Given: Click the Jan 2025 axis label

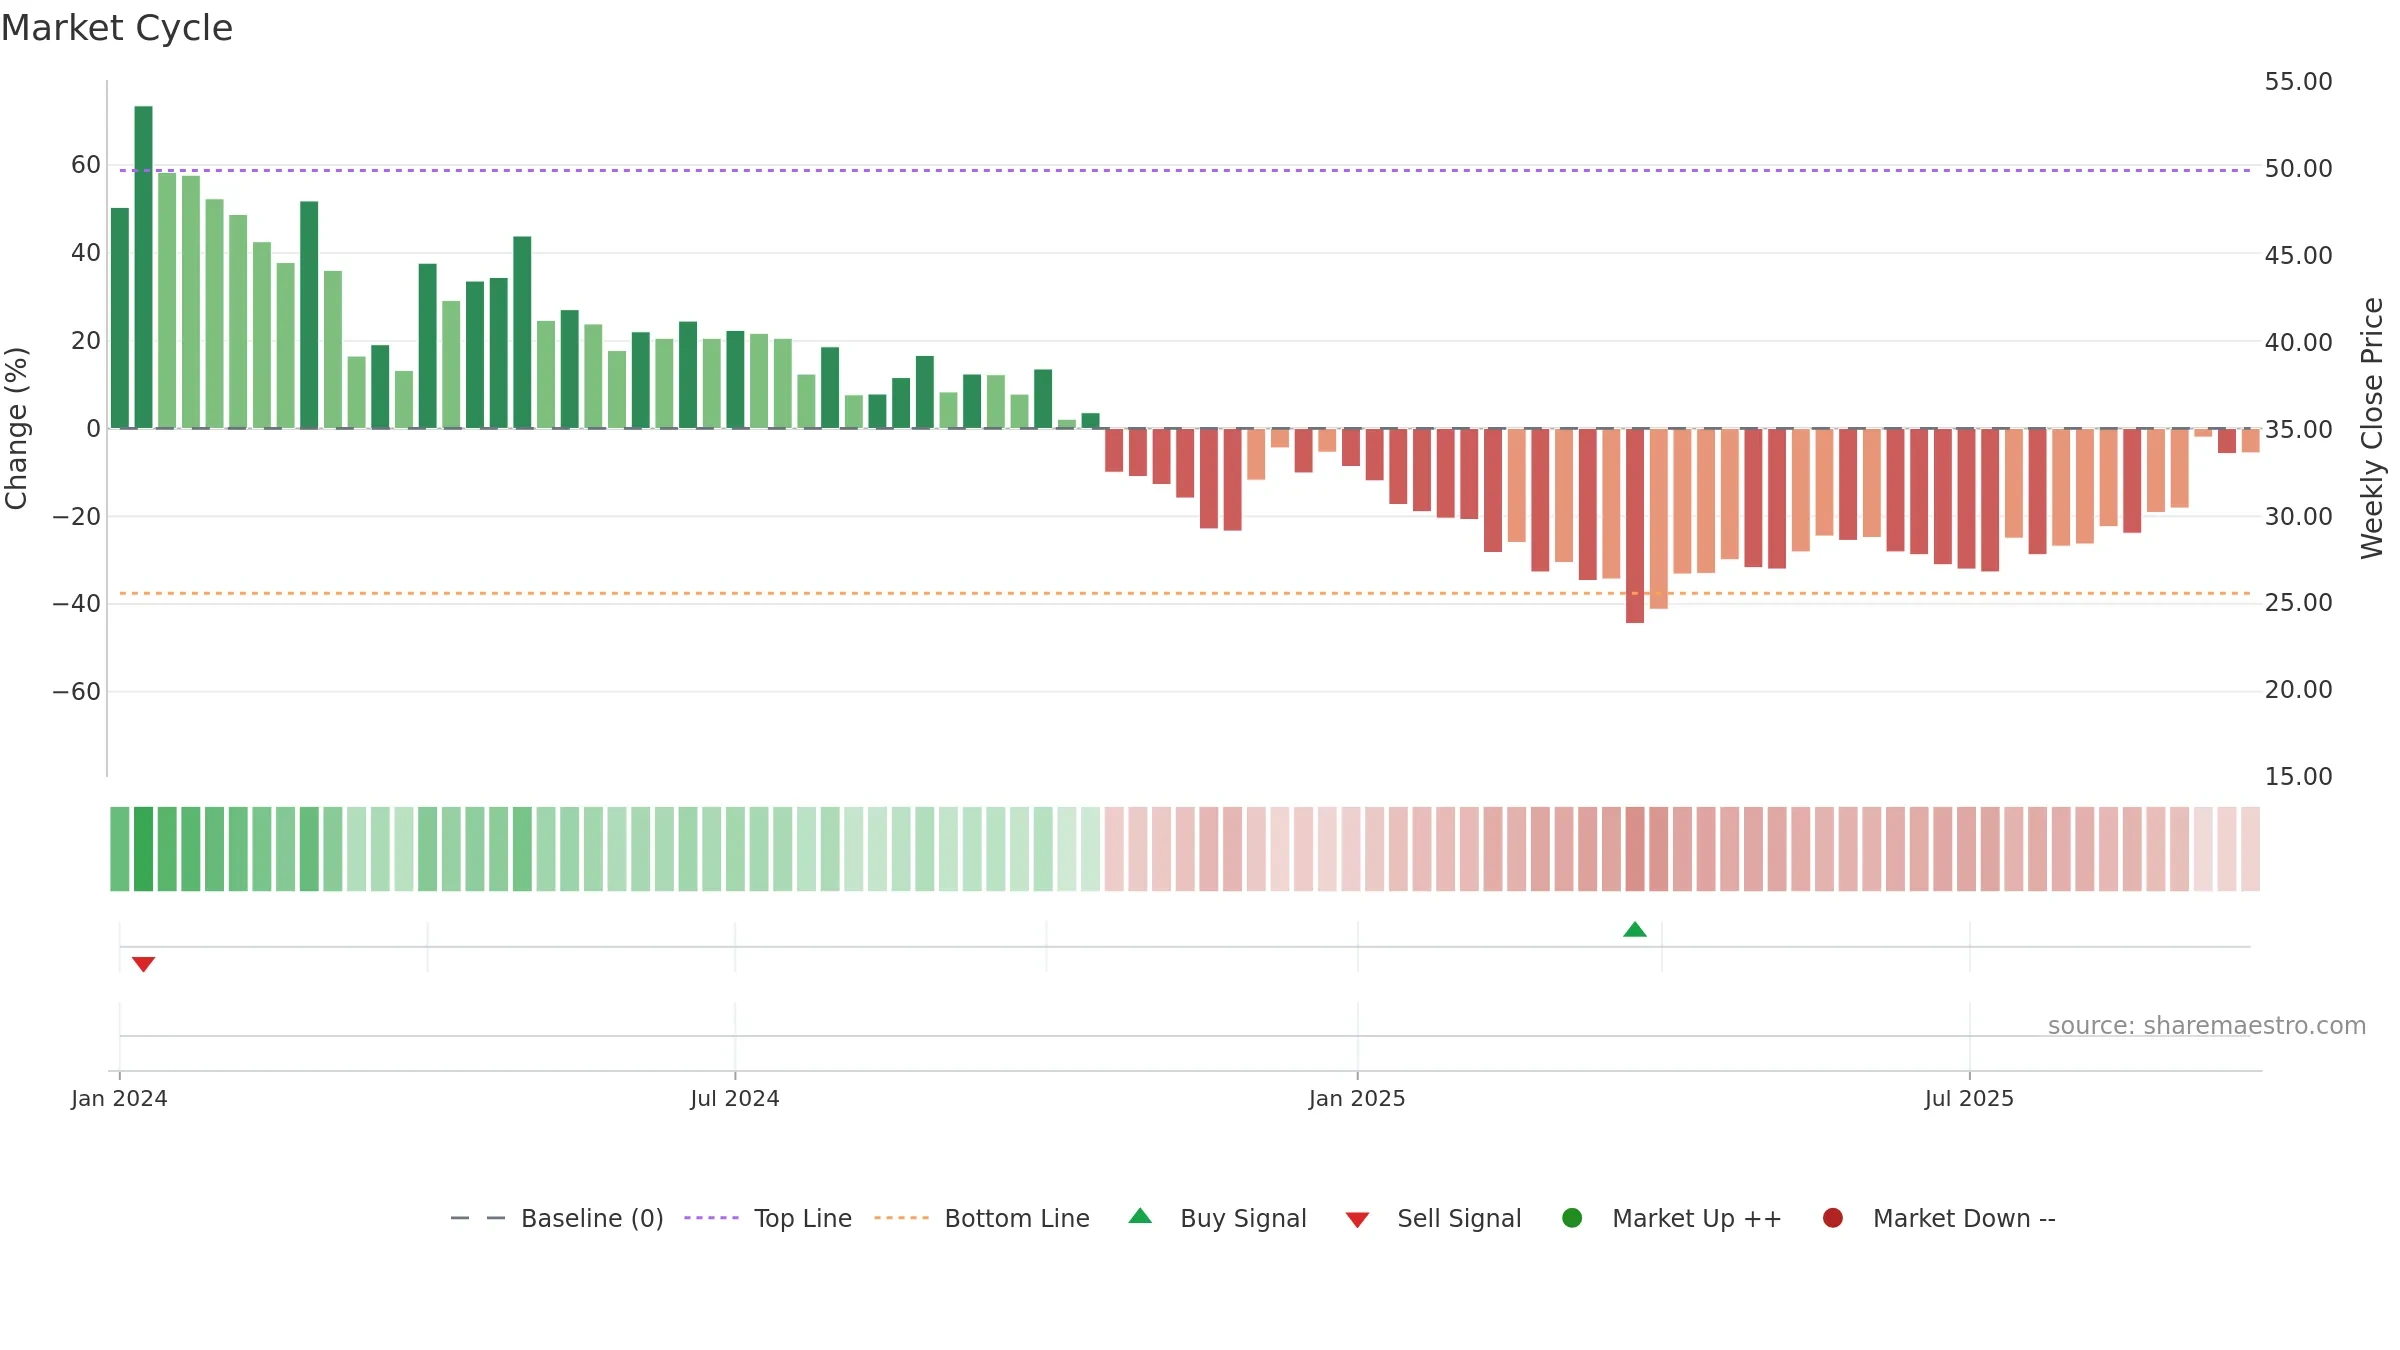Looking at the screenshot, I should pos(1357,1098).
